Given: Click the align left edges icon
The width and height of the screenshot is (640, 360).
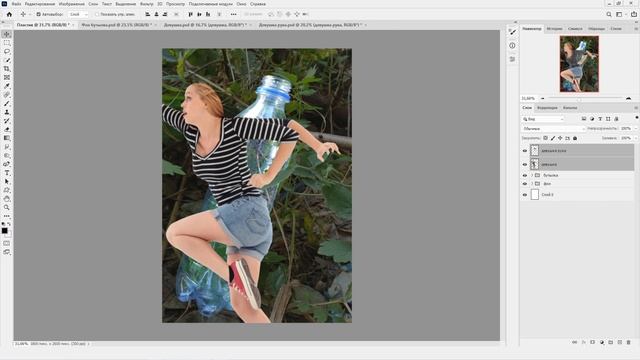Looking at the screenshot, I should pyautogui.click(x=148, y=14).
